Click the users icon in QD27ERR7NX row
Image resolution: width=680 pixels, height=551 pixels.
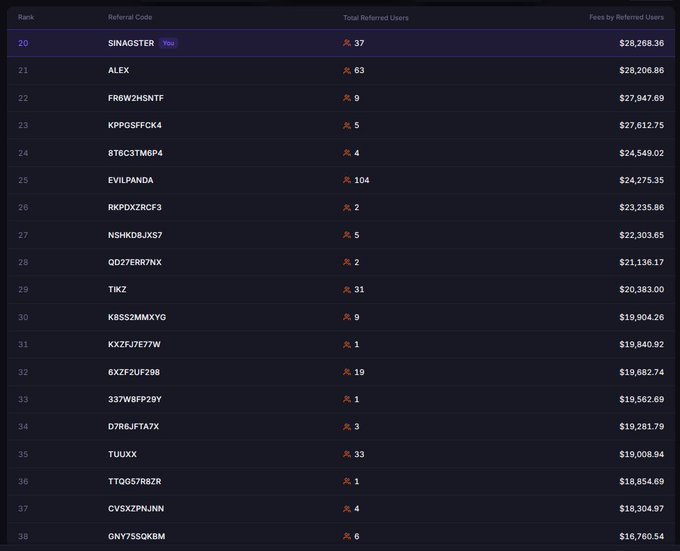click(347, 262)
